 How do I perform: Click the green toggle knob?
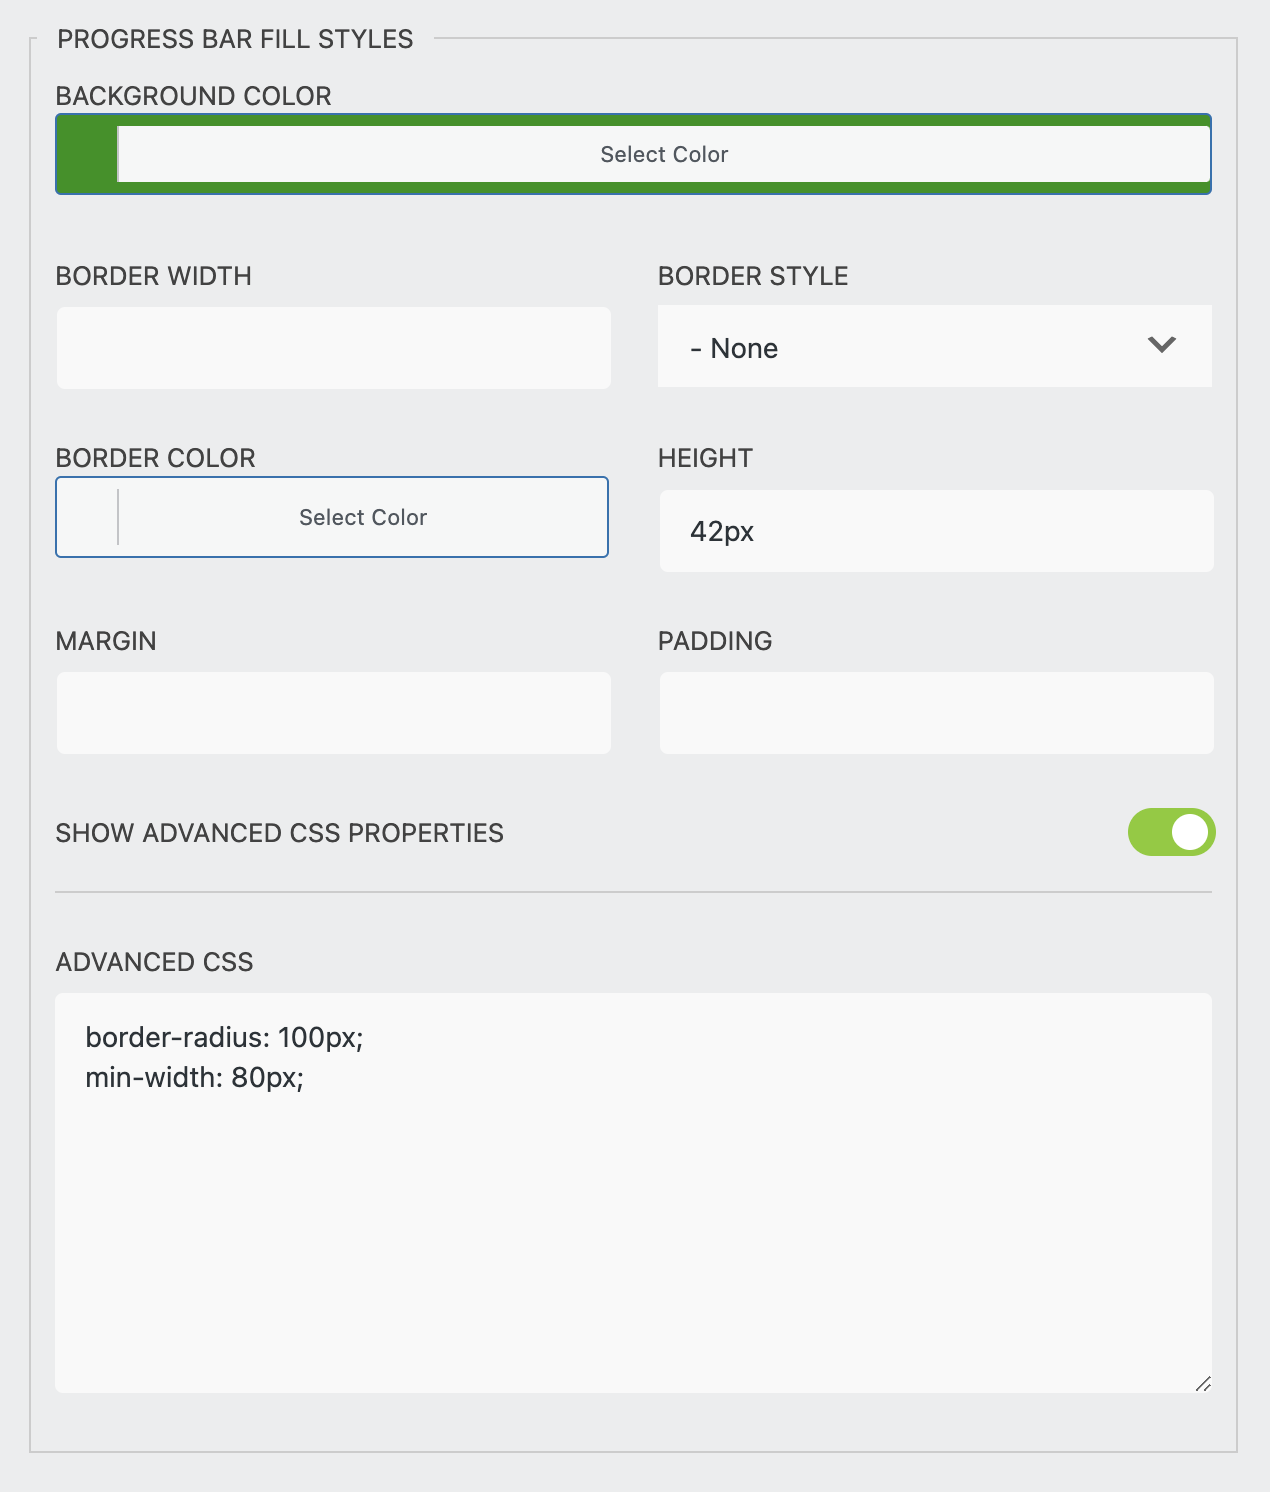1188,831
